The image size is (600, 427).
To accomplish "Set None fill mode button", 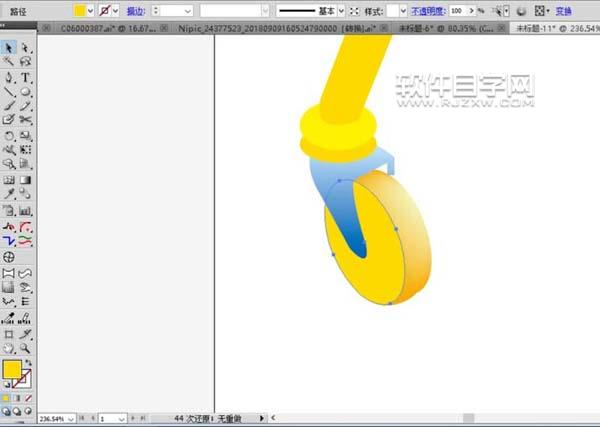I will point(28,398).
